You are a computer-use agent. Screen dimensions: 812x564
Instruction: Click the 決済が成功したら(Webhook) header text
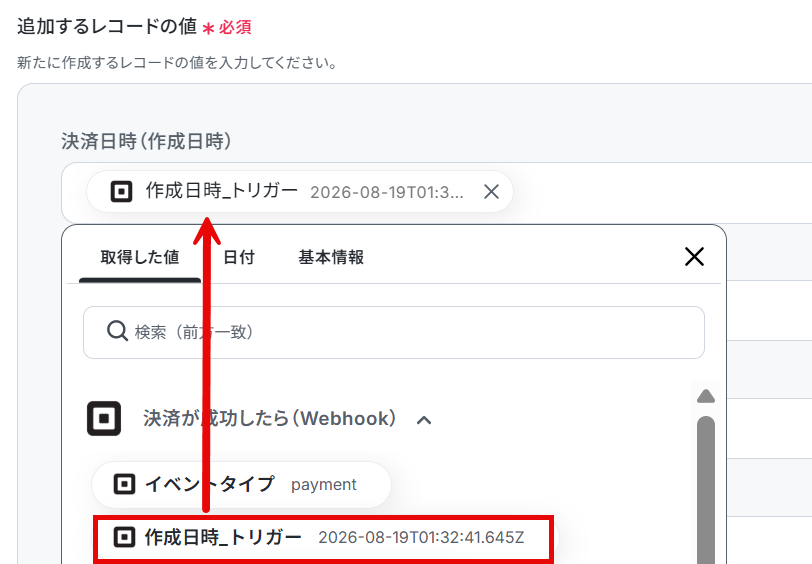270,418
